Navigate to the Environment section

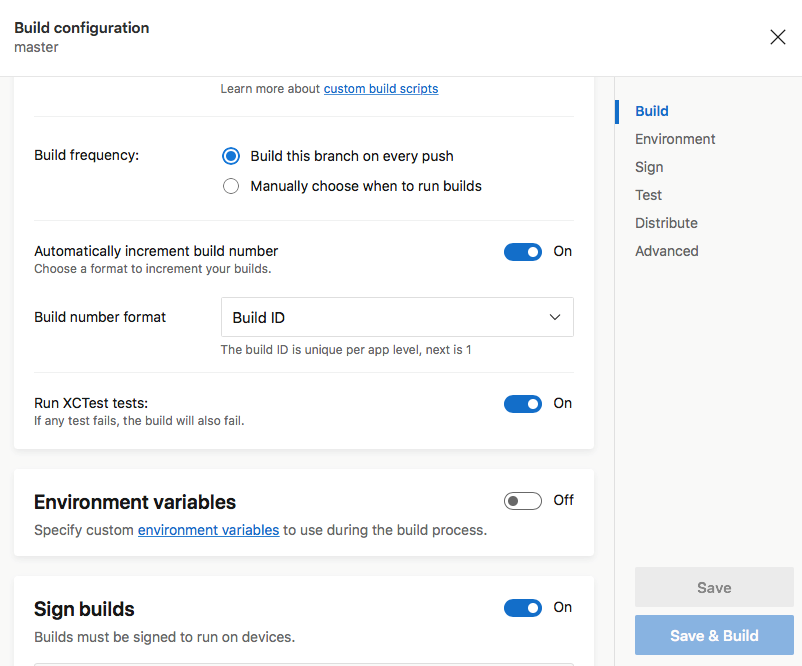tap(675, 139)
